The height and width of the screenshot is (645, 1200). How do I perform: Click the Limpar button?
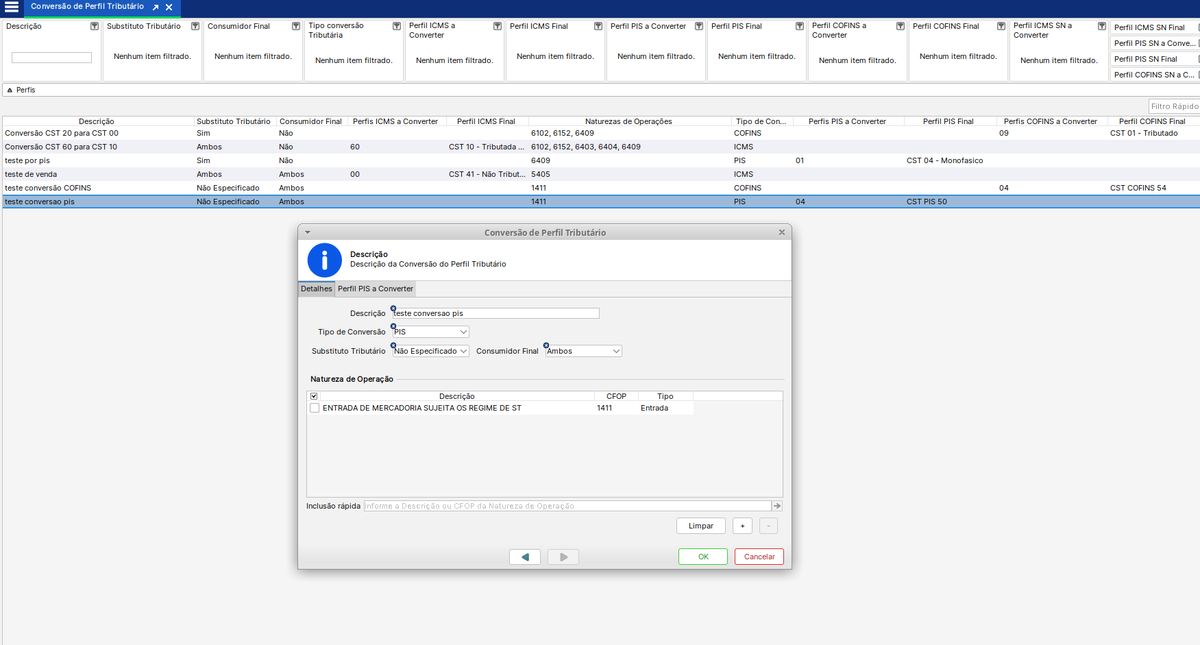tap(701, 526)
